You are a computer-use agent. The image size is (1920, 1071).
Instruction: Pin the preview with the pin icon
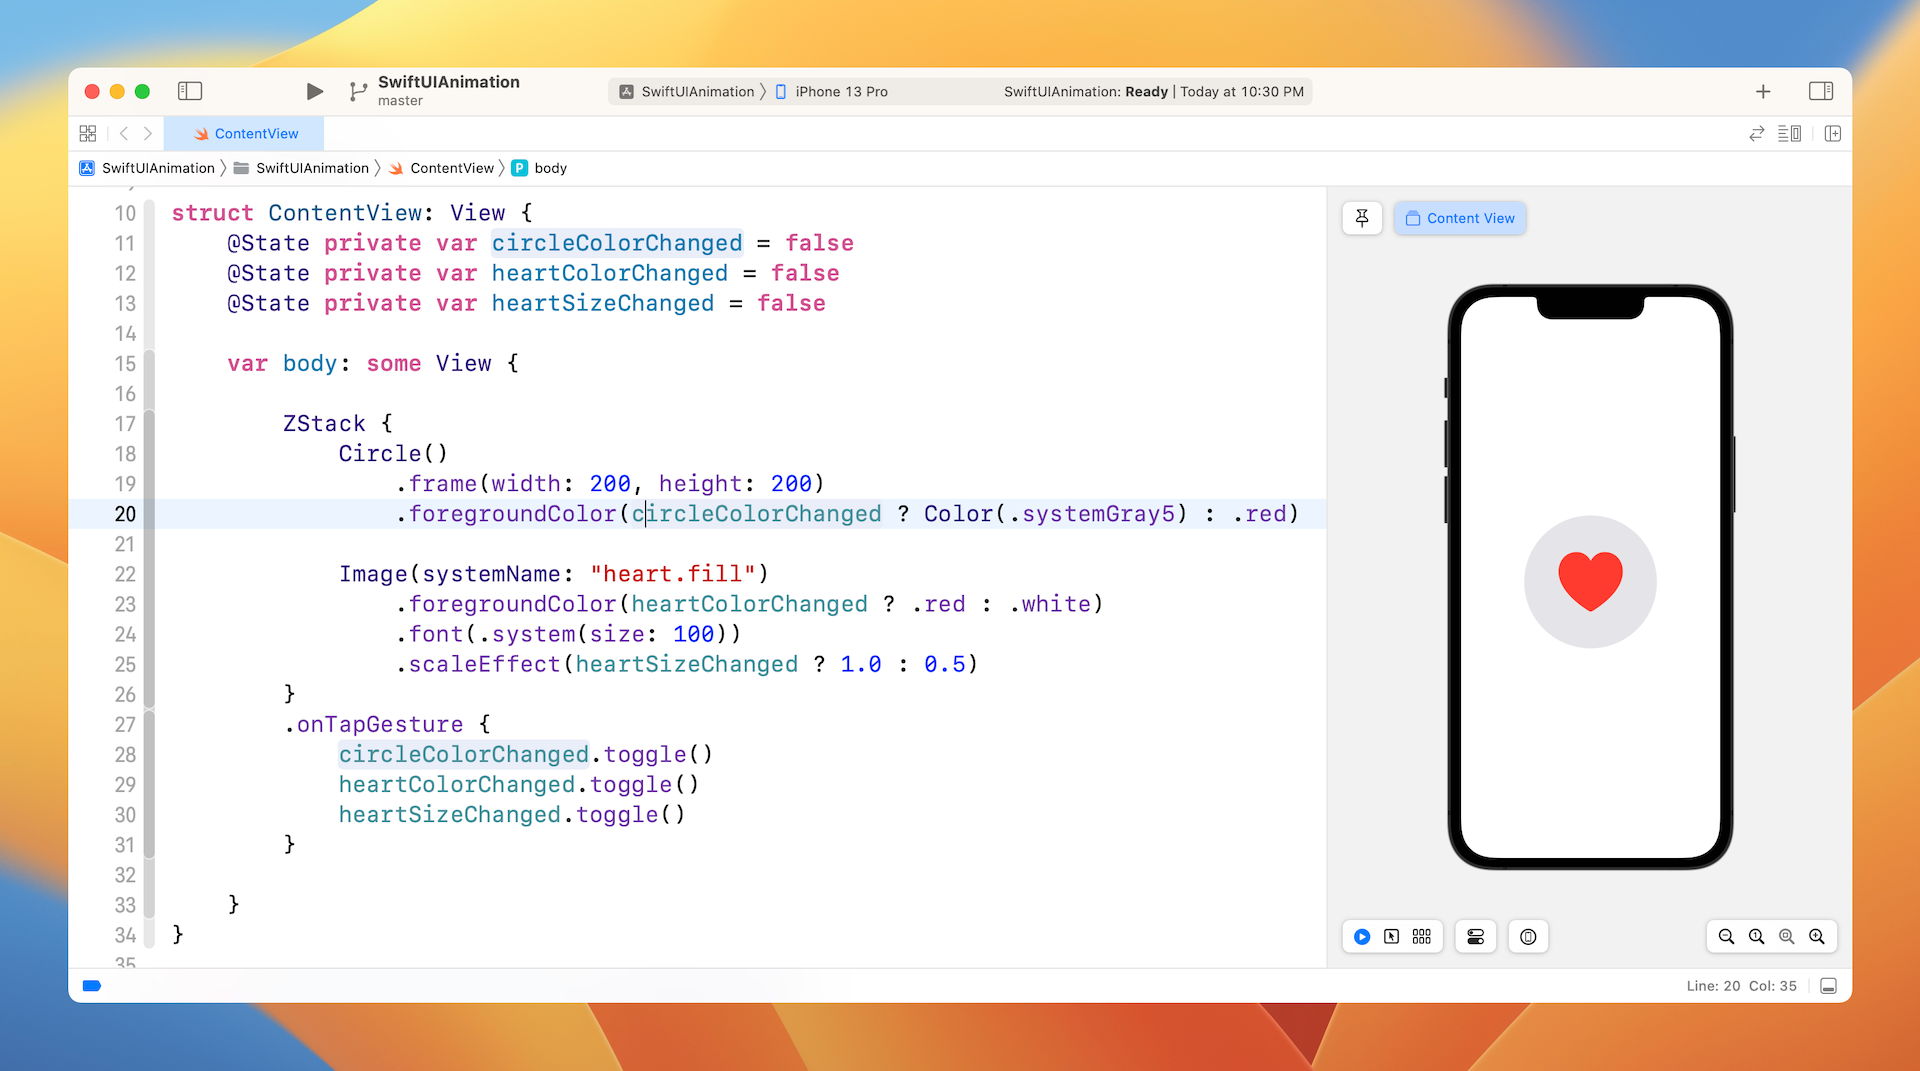(x=1362, y=218)
